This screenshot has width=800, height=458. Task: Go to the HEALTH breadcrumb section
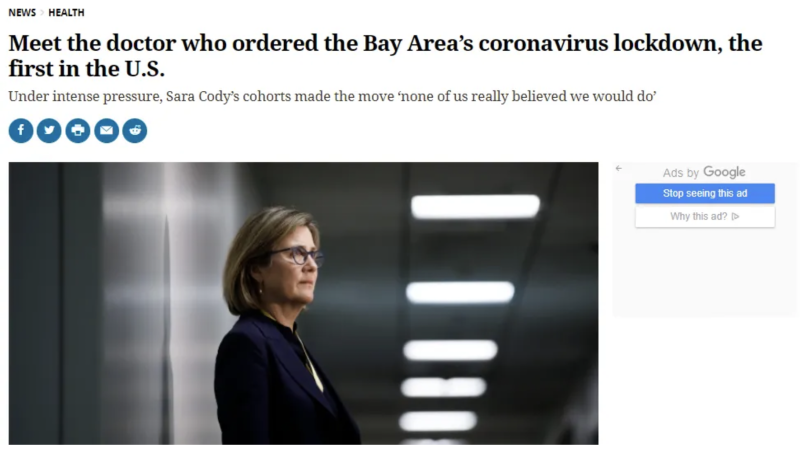(66, 13)
